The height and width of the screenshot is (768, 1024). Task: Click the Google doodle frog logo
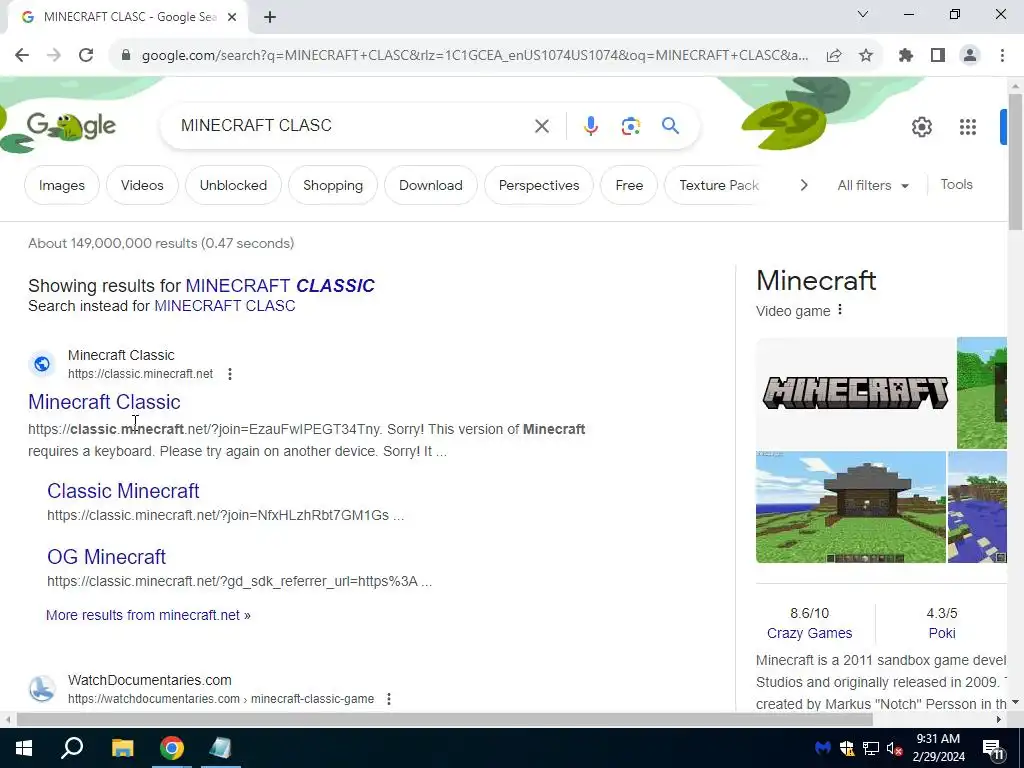point(71,126)
